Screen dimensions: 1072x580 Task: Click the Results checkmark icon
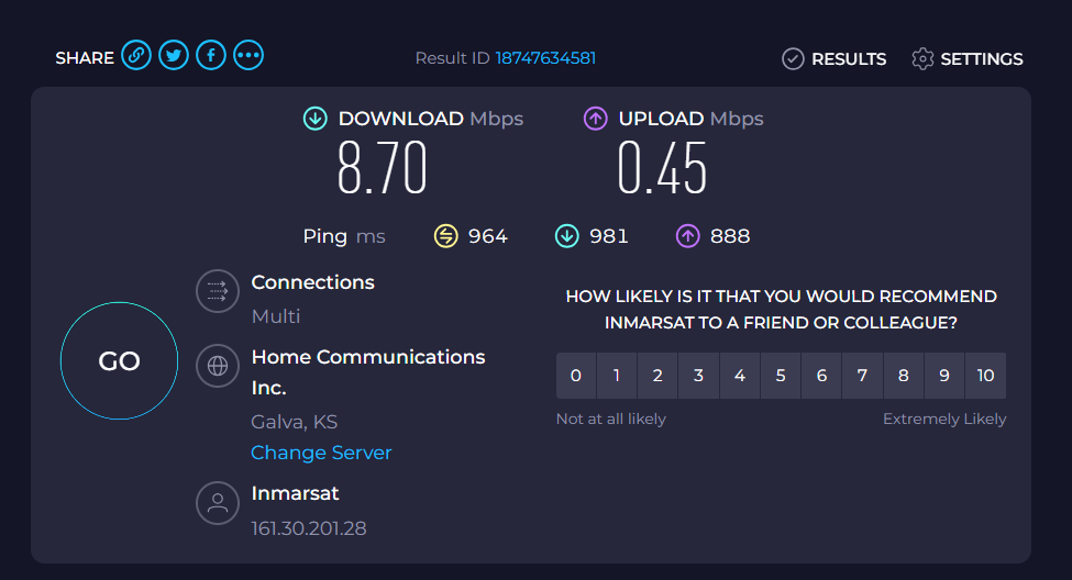pyautogui.click(x=793, y=59)
